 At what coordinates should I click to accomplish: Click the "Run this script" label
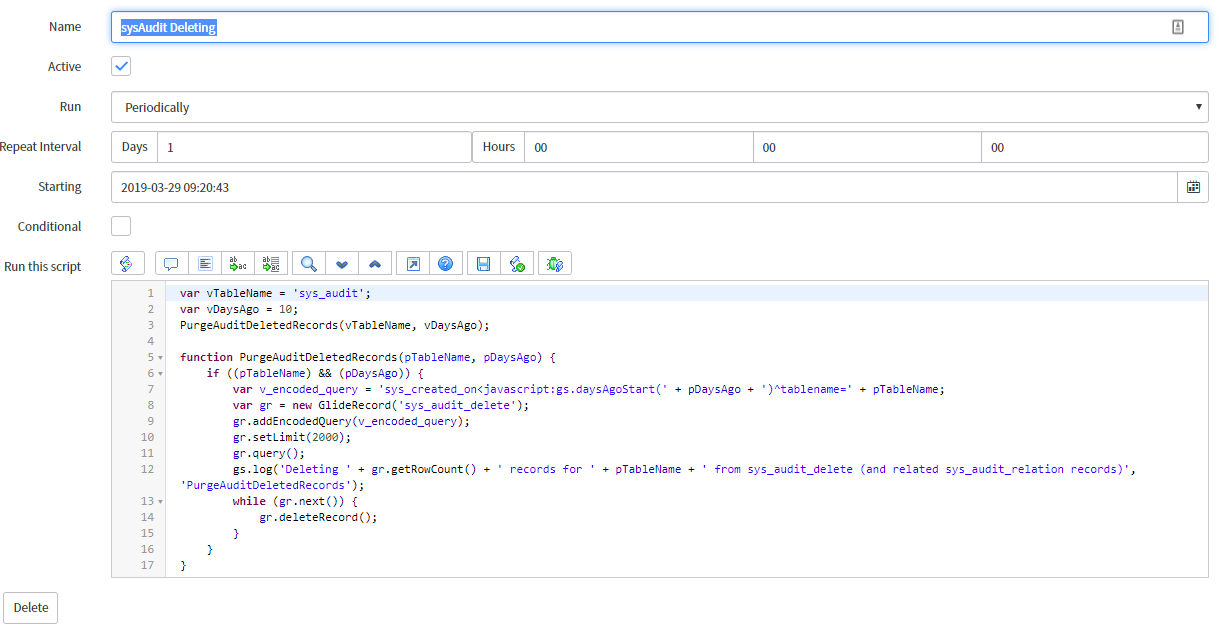[x=43, y=266]
